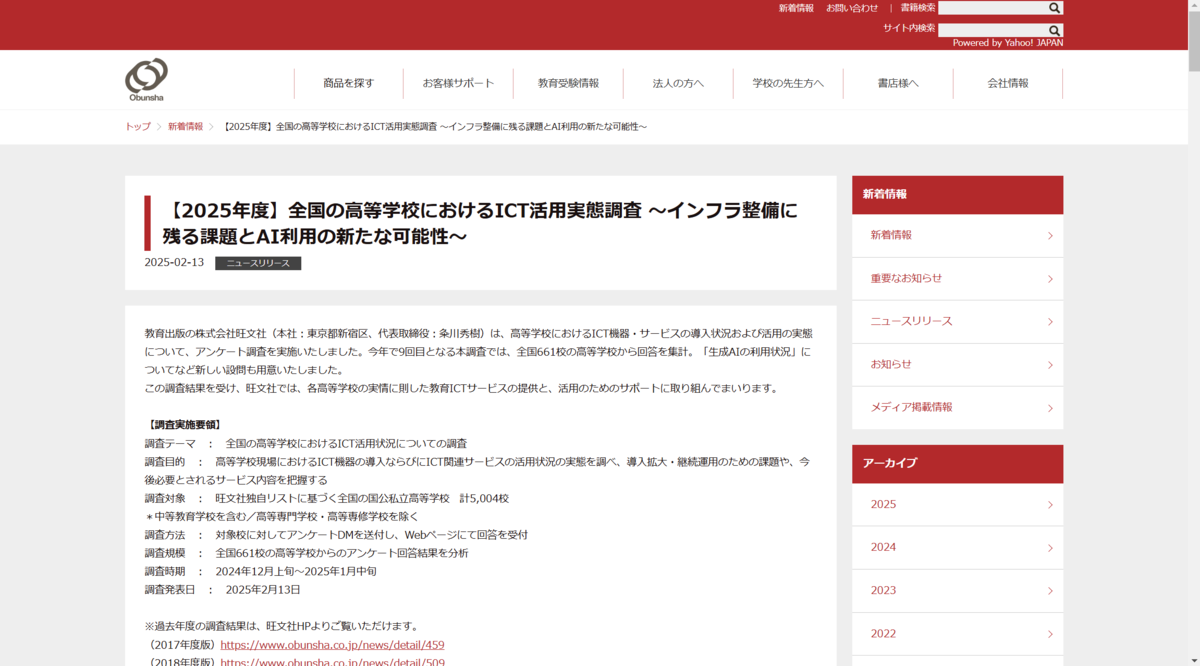Click the Obunsha logo

146,80
